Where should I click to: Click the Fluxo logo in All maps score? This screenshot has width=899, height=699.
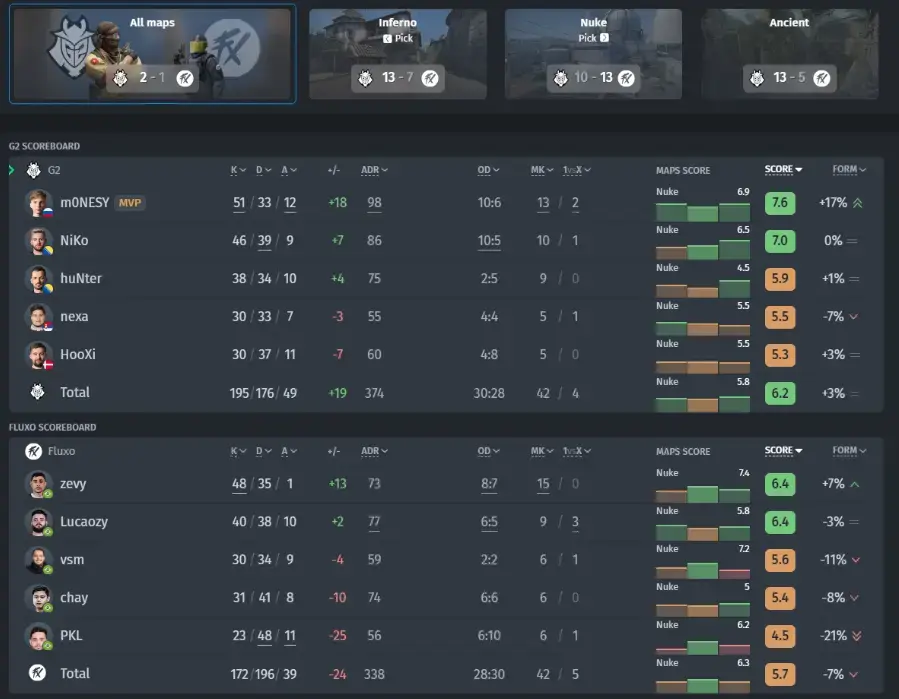click(185, 77)
